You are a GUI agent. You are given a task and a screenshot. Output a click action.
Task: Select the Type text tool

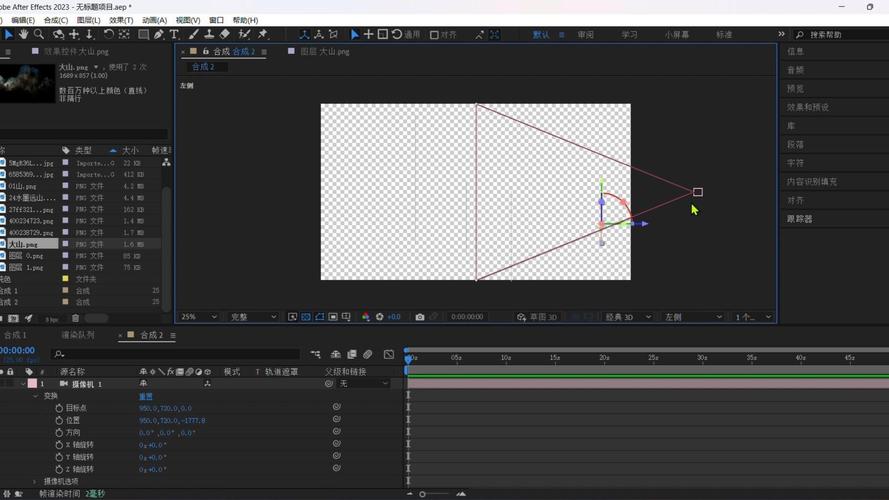click(174, 35)
